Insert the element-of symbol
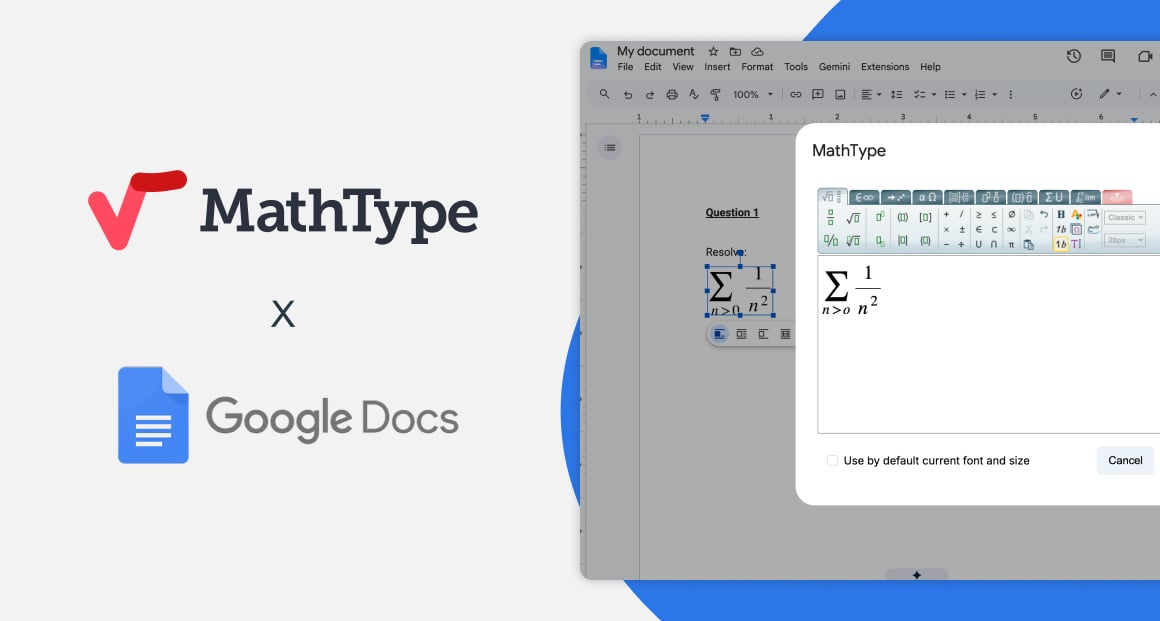The width and height of the screenshot is (1160, 621). [x=978, y=230]
